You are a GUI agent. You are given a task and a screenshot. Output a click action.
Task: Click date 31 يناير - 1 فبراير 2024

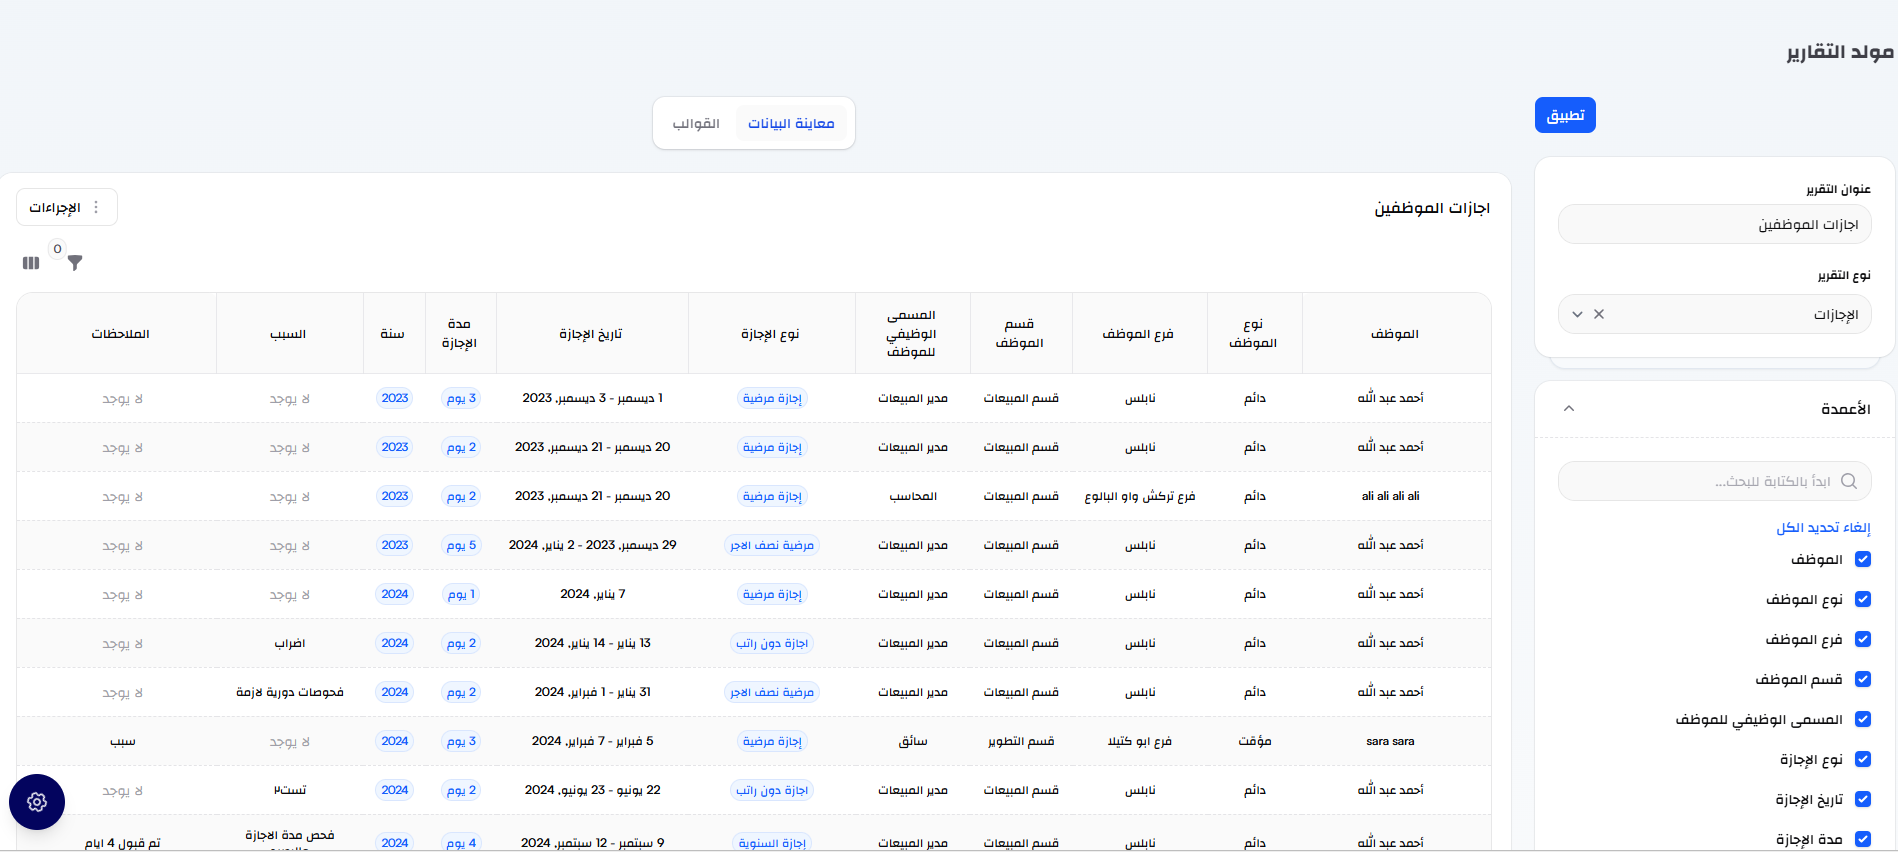[x=593, y=692]
